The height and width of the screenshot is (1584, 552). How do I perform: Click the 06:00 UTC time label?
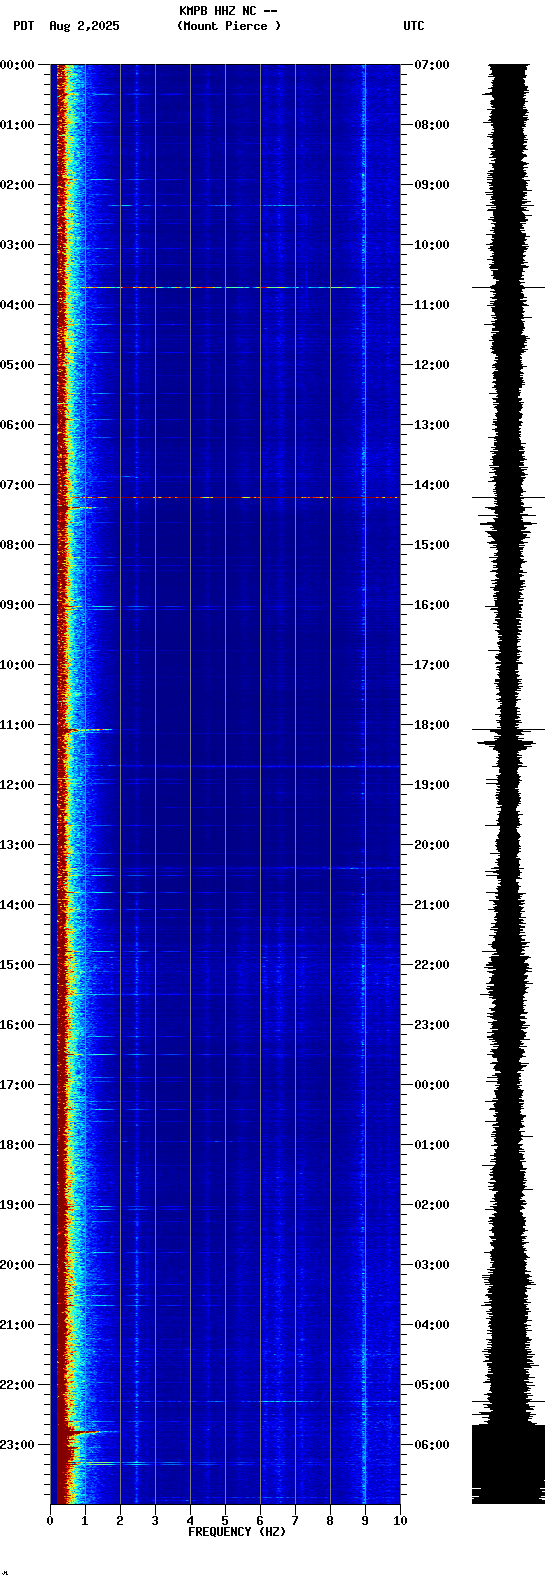pos(432,1445)
